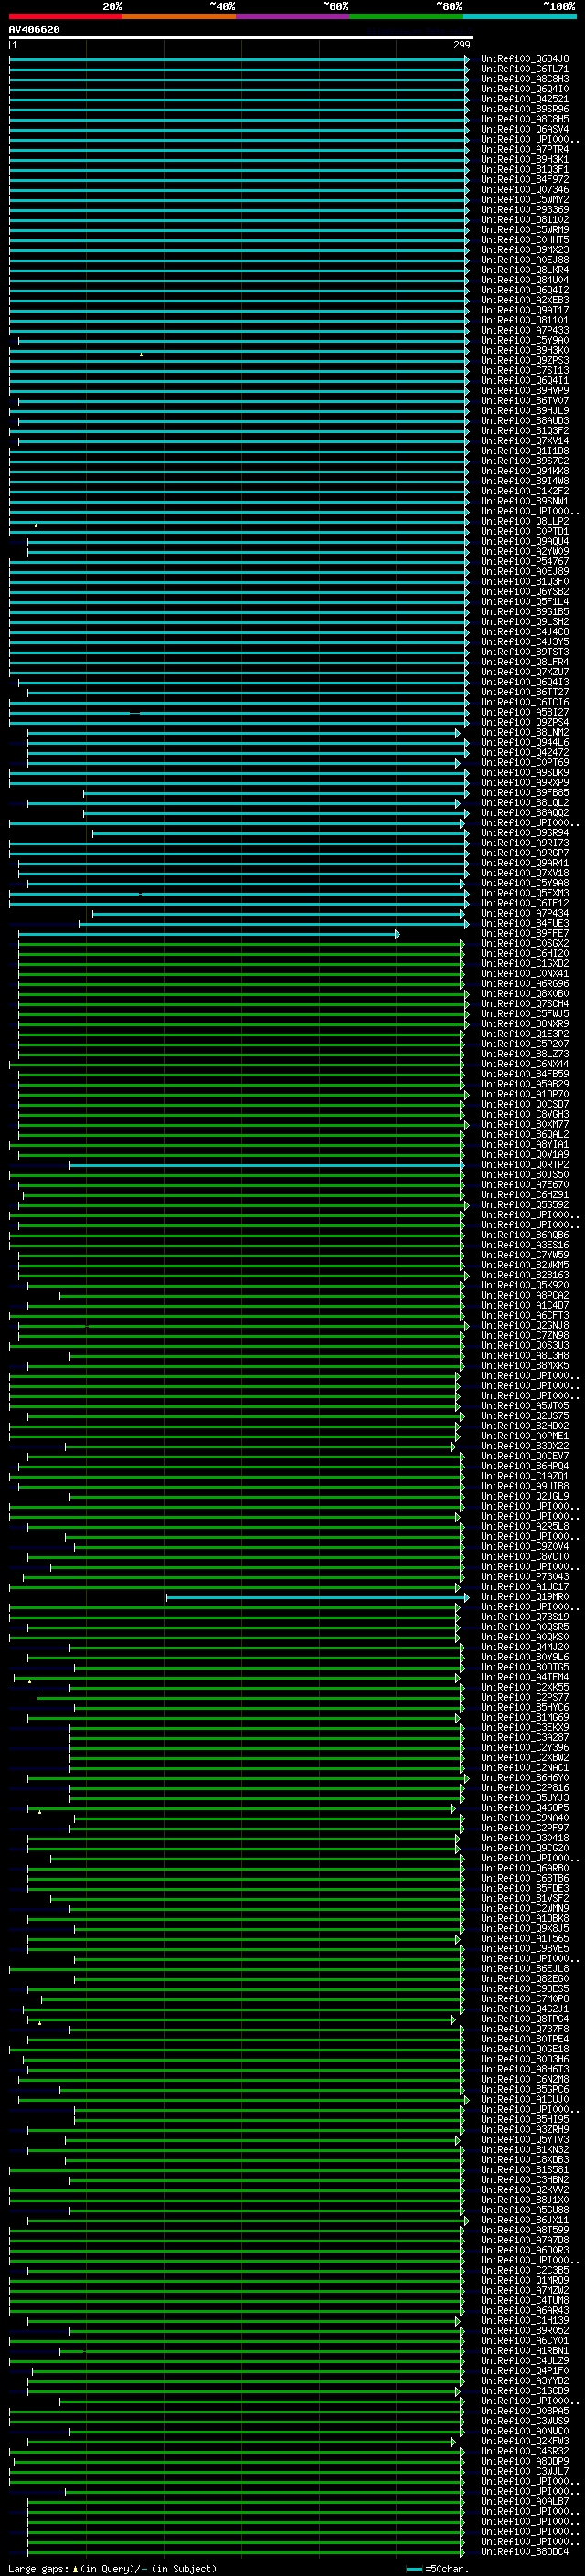Select hit label UniRef100_B2B163
Screen dimensions: 585x2576
click(x=525, y=1276)
